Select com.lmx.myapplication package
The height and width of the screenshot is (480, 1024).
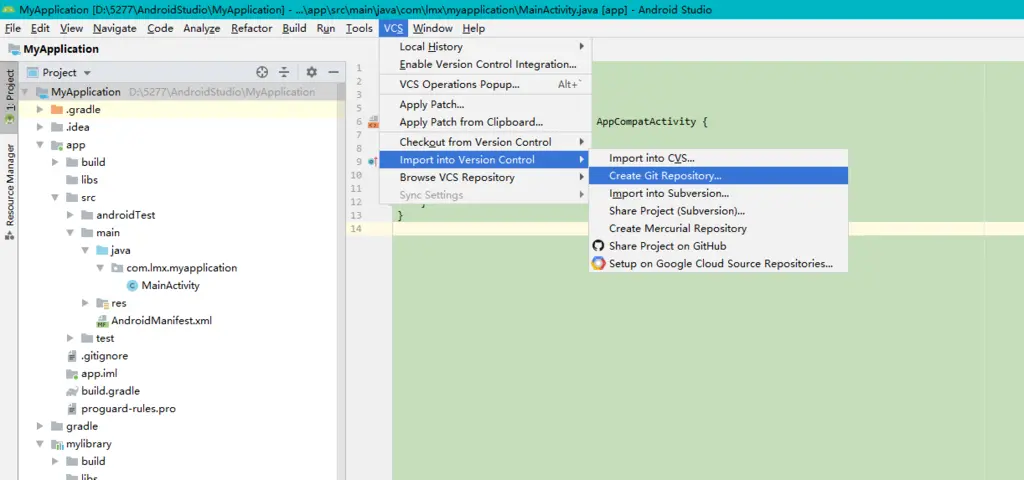(182, 268)
